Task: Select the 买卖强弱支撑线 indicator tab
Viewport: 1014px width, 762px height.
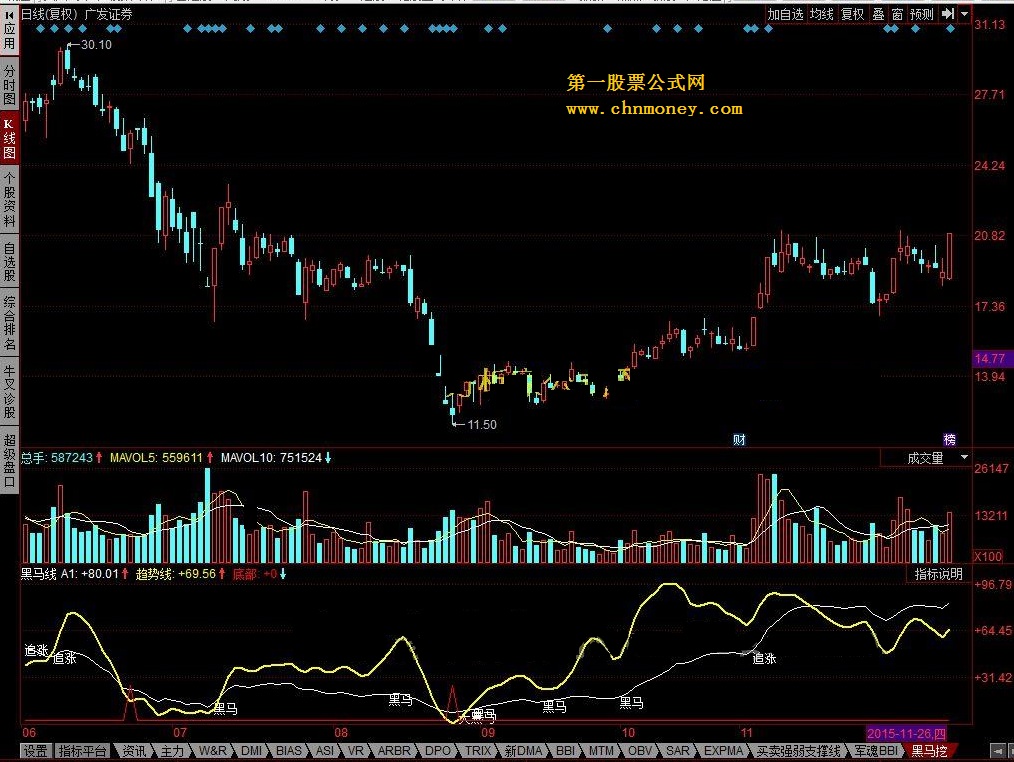Action: [x=798, y=751]
